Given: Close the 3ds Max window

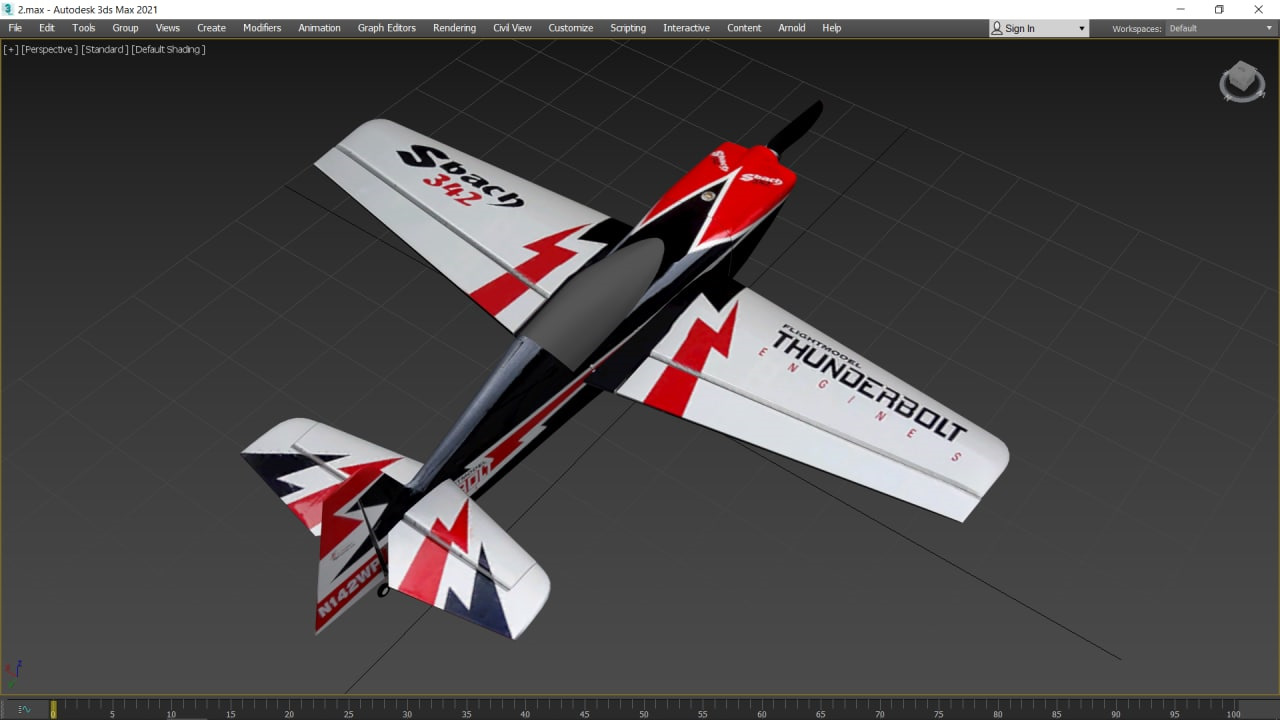Looking at the screenshot, I should point(1259,9).
